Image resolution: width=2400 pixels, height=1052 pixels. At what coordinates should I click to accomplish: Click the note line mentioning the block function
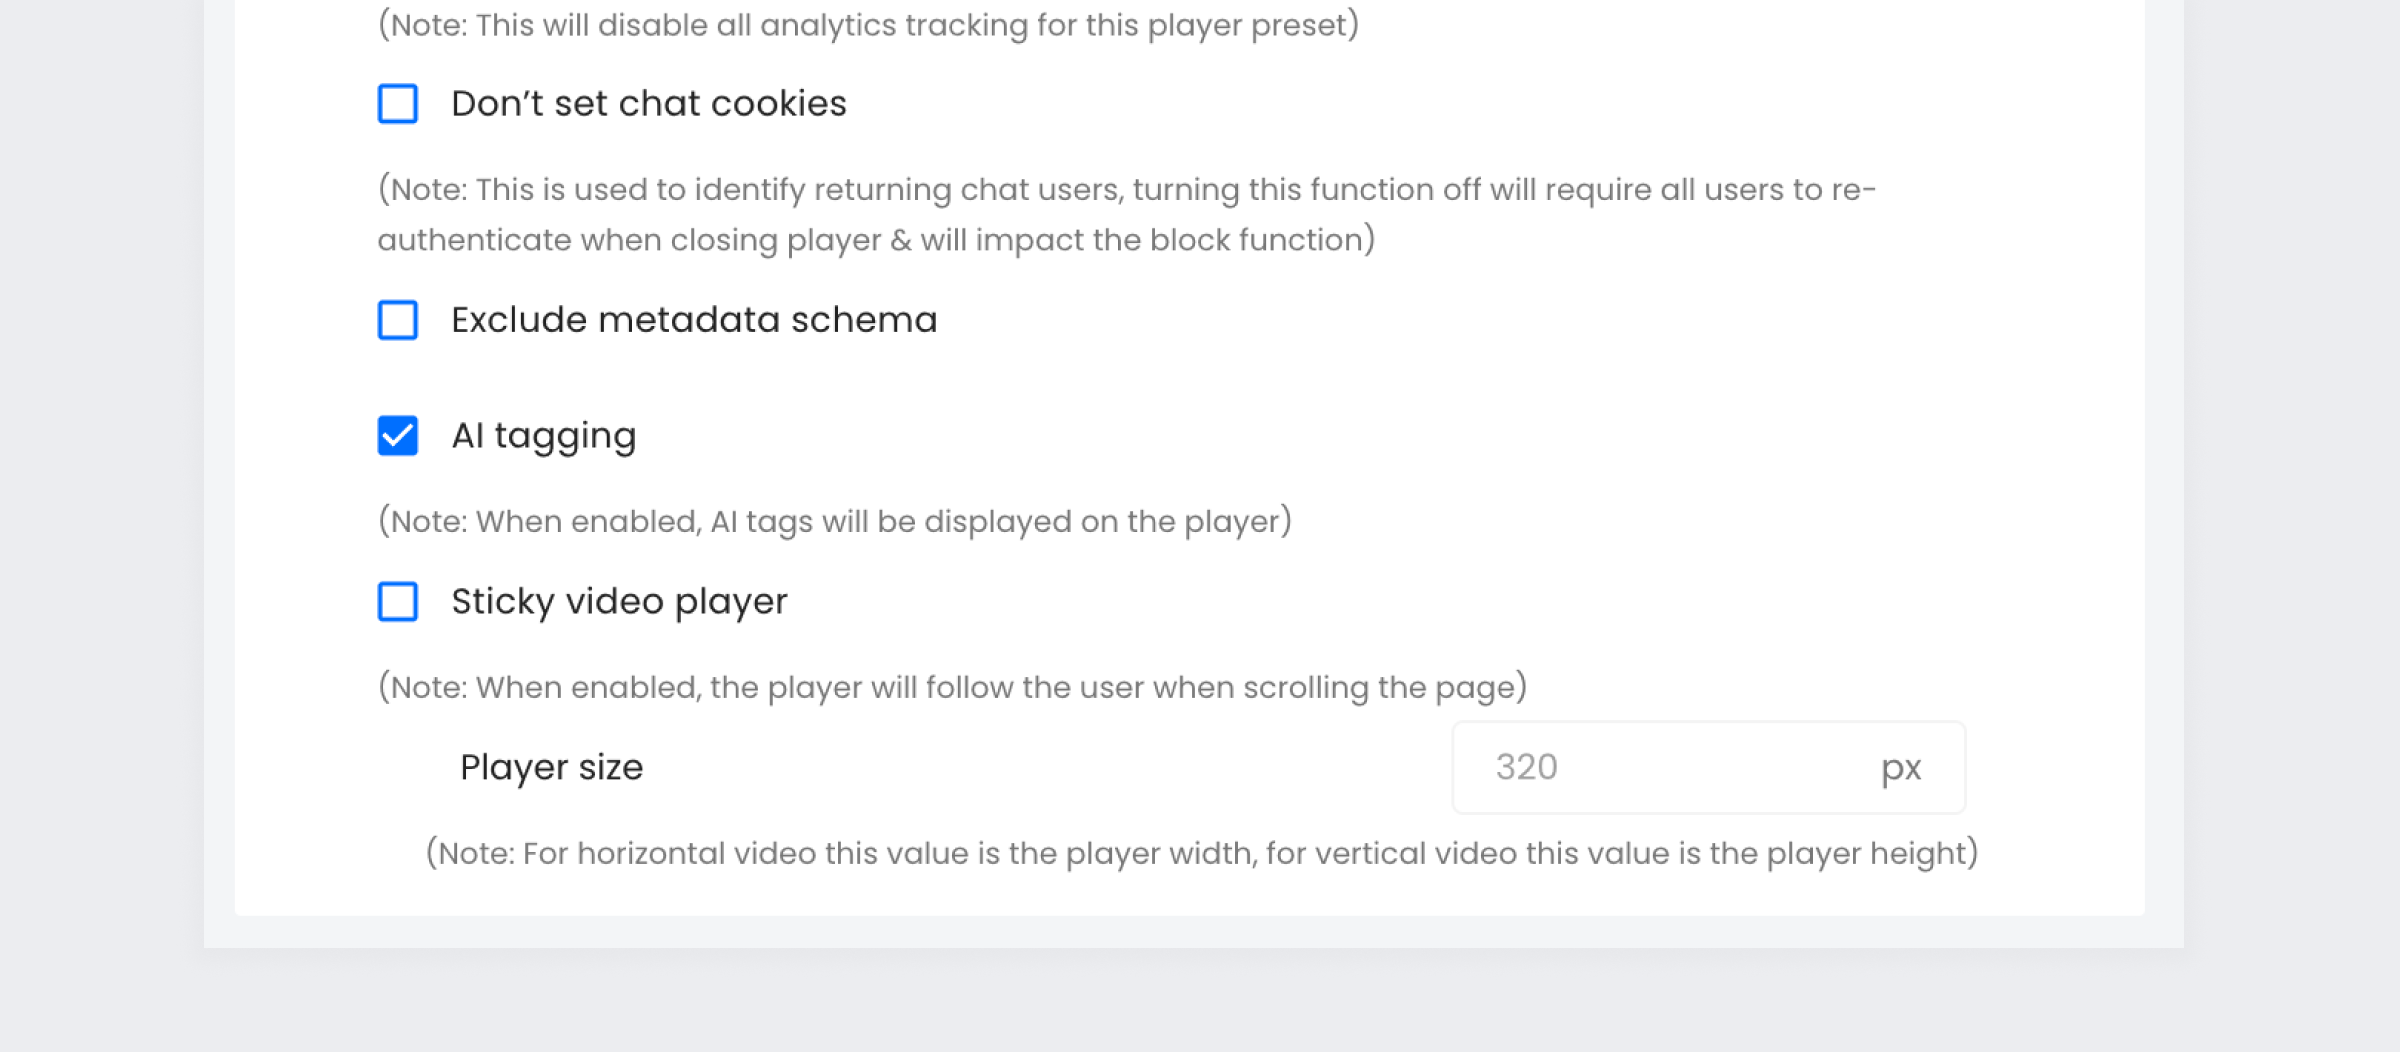tap(876, 240)
